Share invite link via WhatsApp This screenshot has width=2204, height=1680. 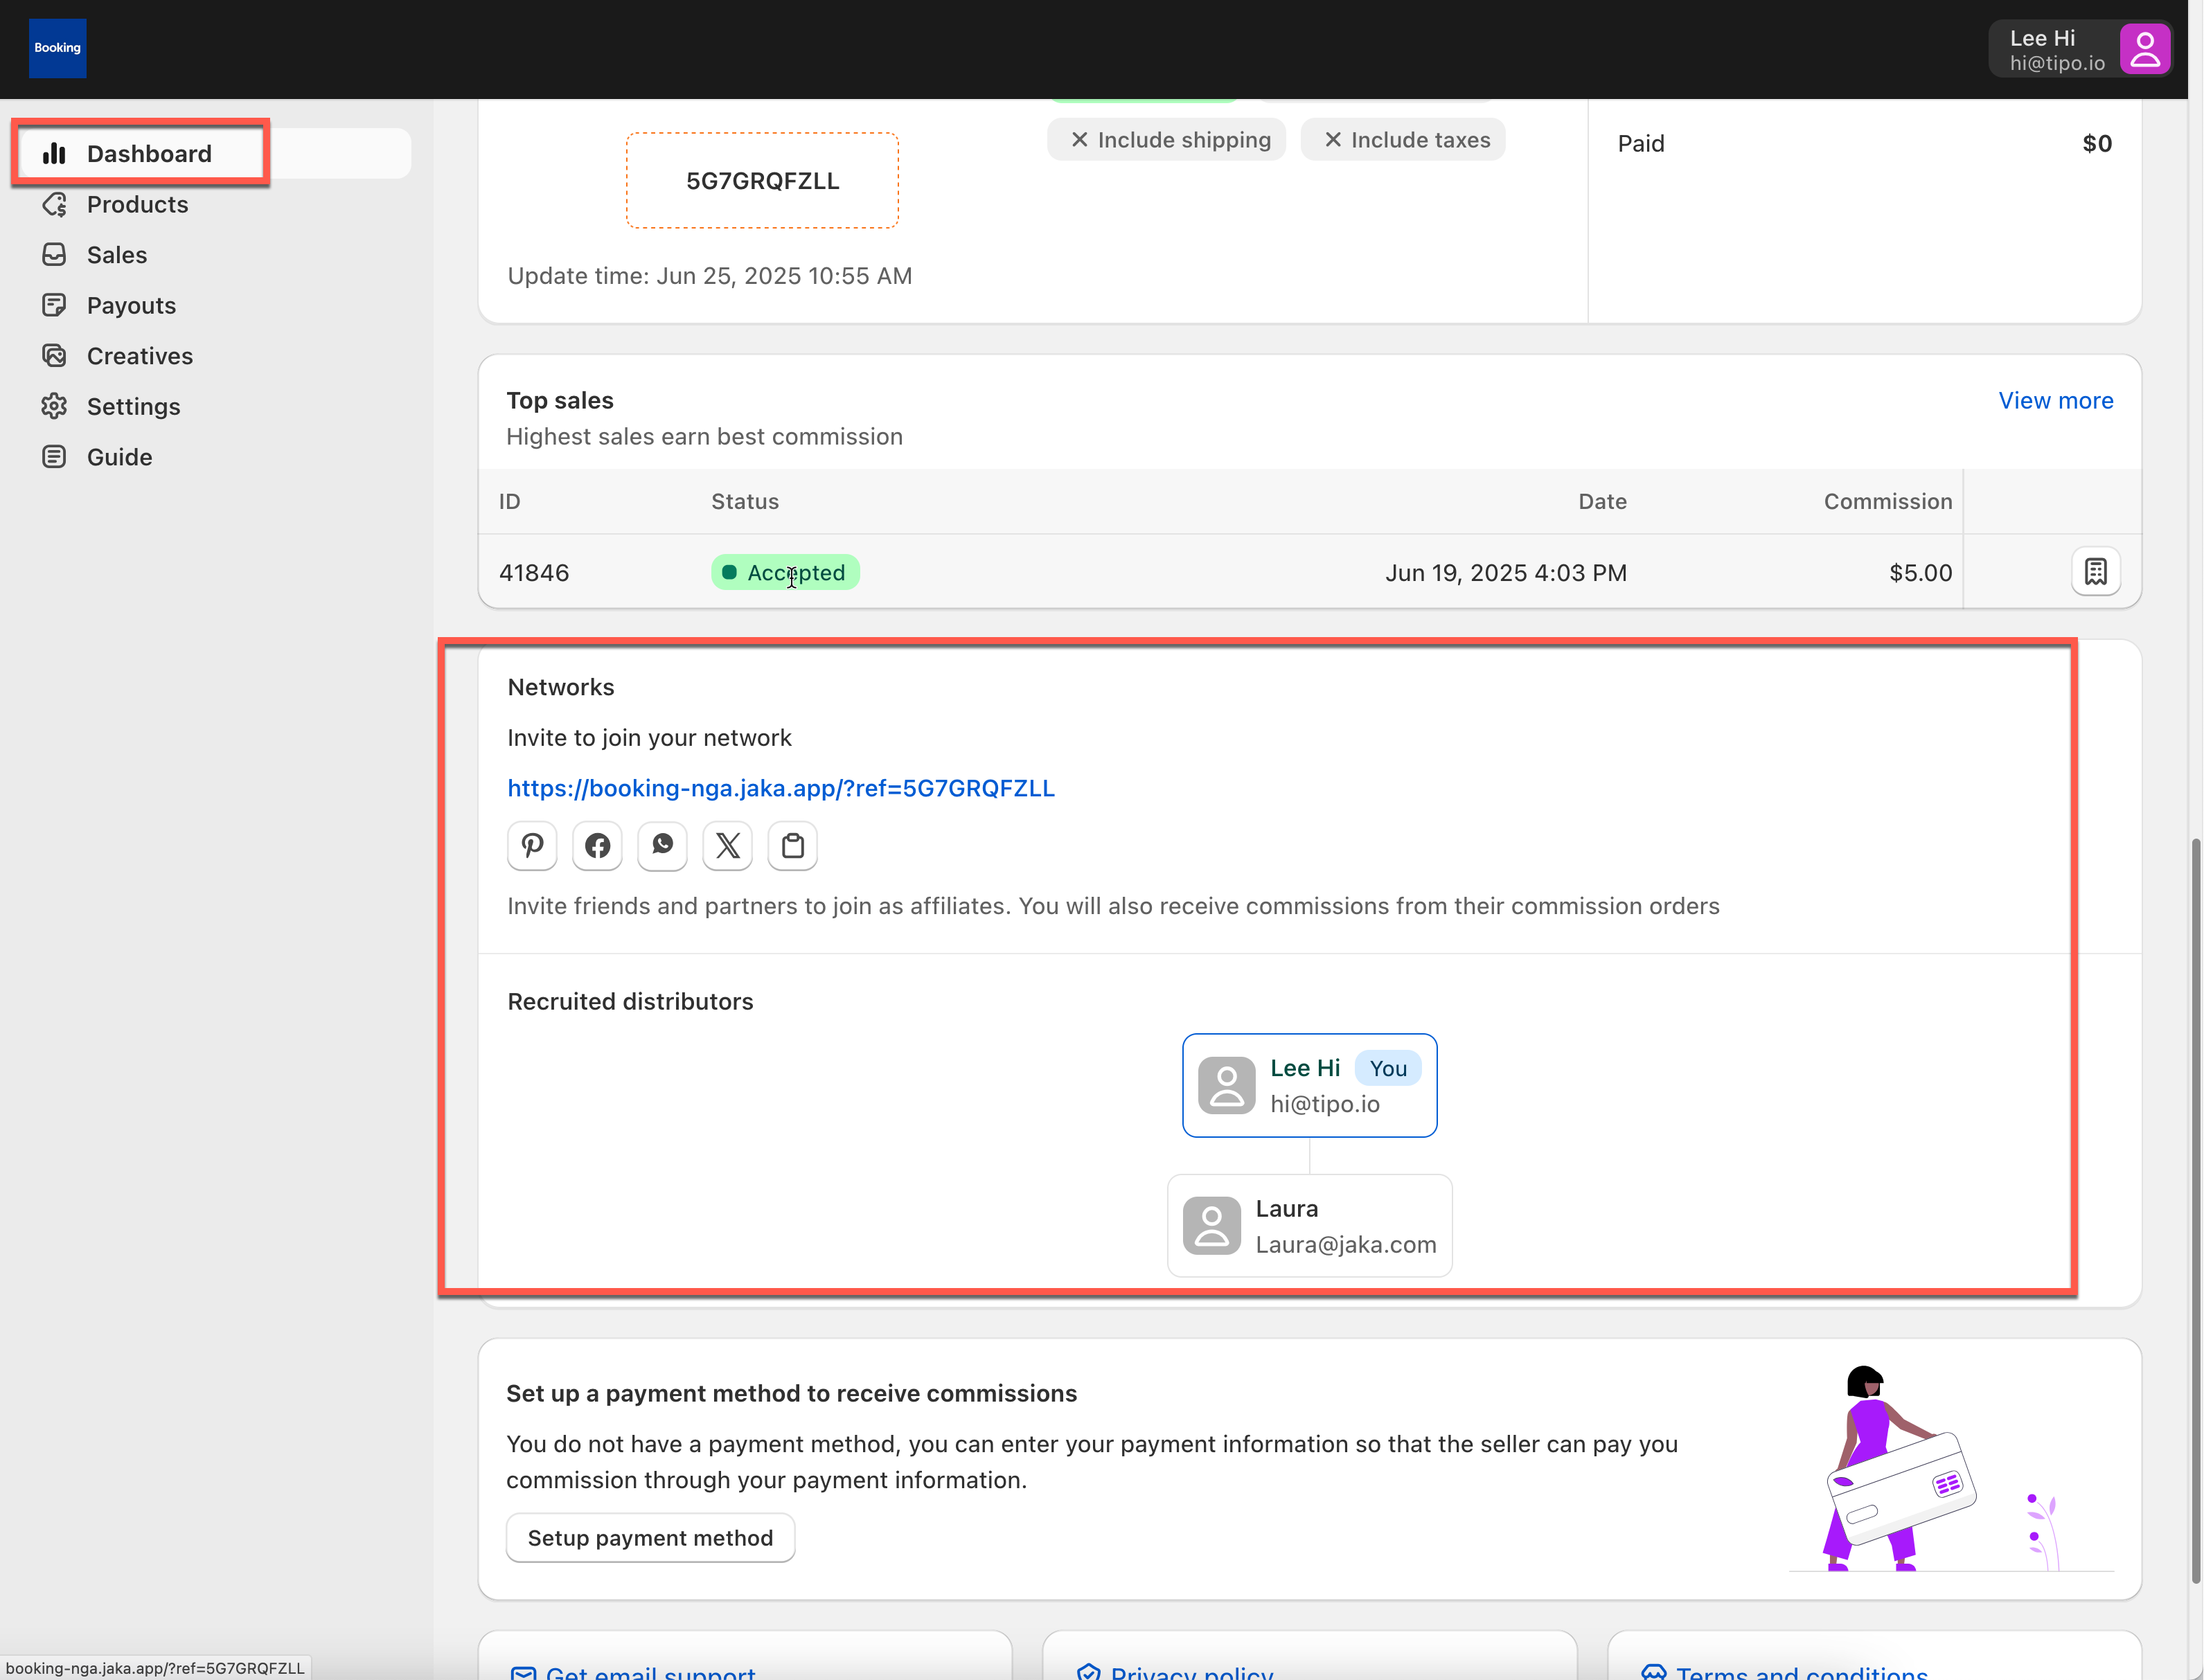pyautogui.click(x=662, y=846)
